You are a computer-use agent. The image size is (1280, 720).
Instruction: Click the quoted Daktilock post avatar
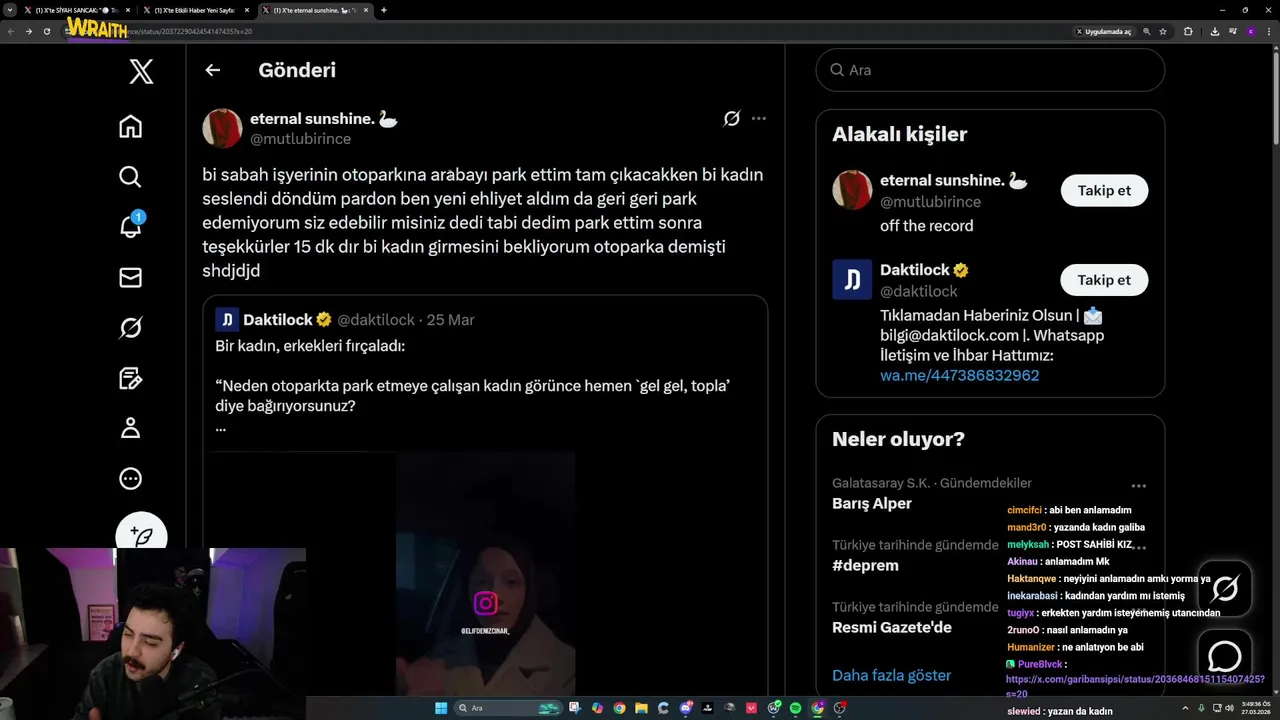226,320
